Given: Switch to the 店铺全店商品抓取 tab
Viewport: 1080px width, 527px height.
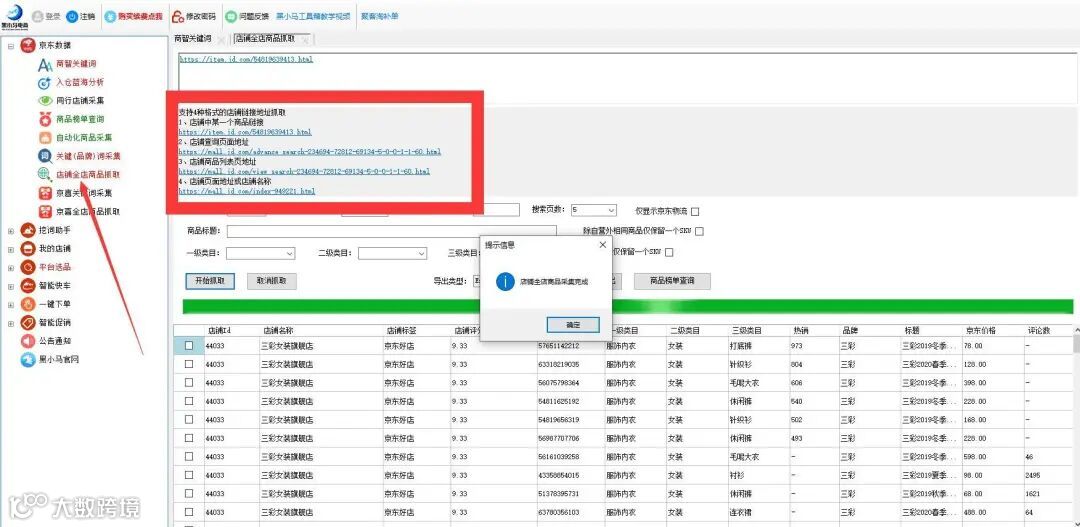Looking at the screenshot, I should point(265,39).
